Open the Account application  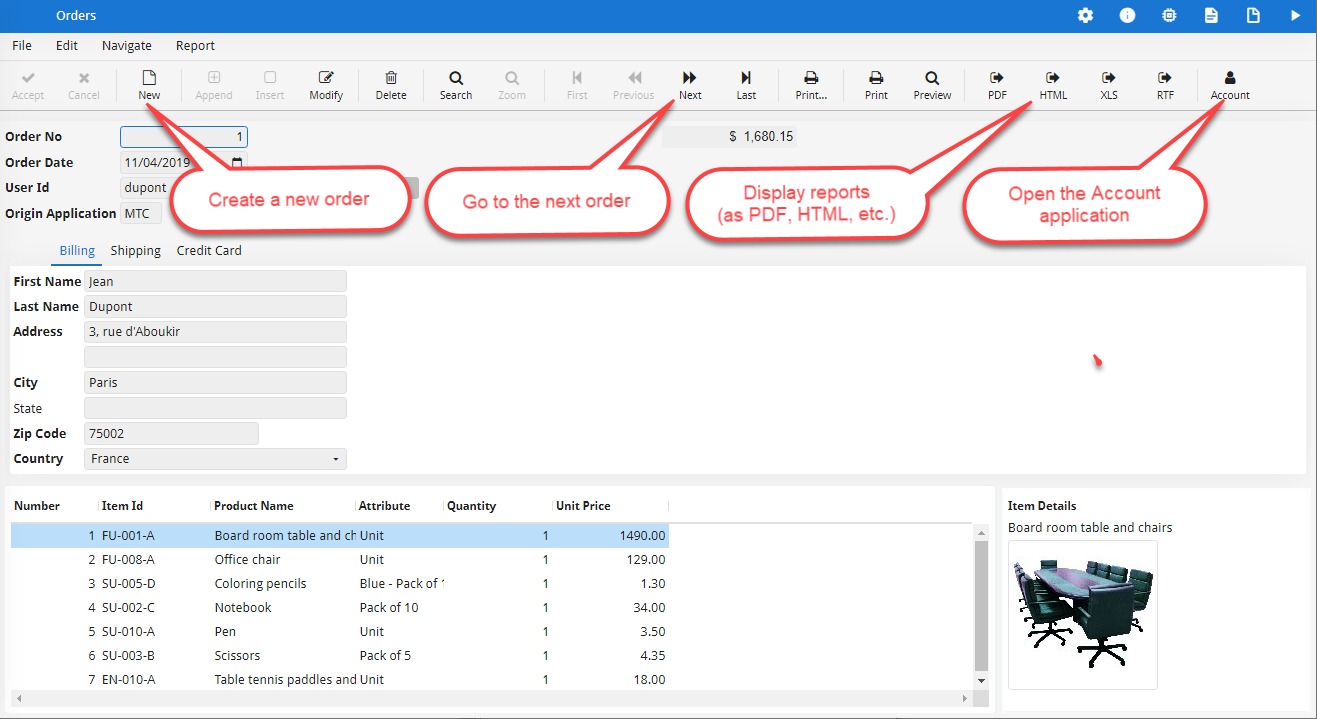click(1229, 85)
